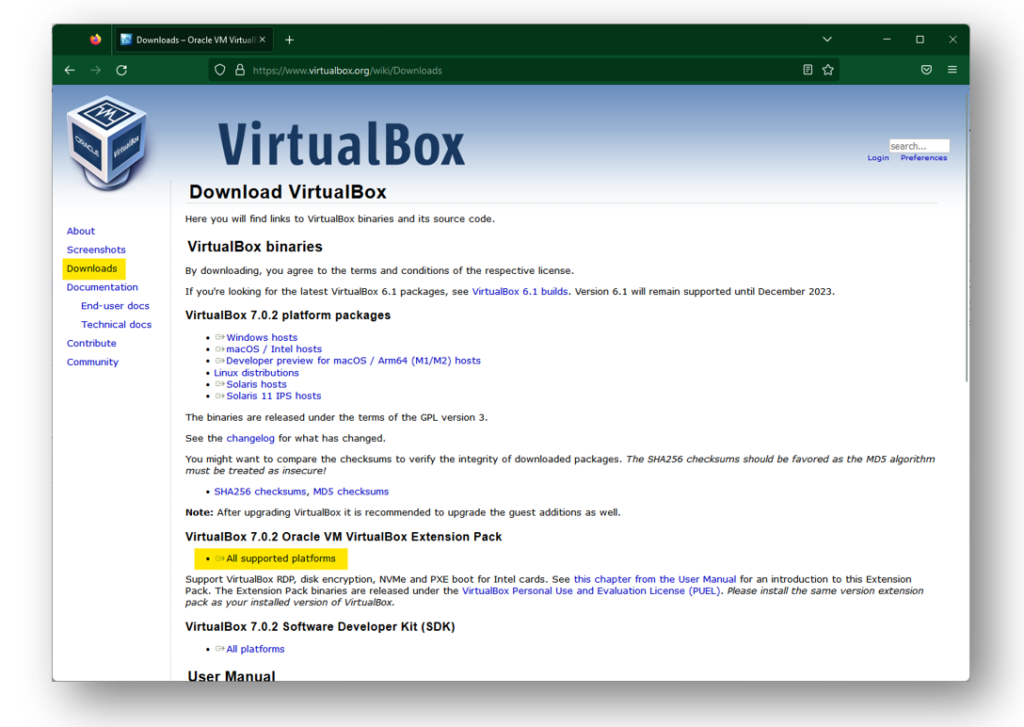
Task: Click the large VirtualBox title banner
Action: pos(342,144)
